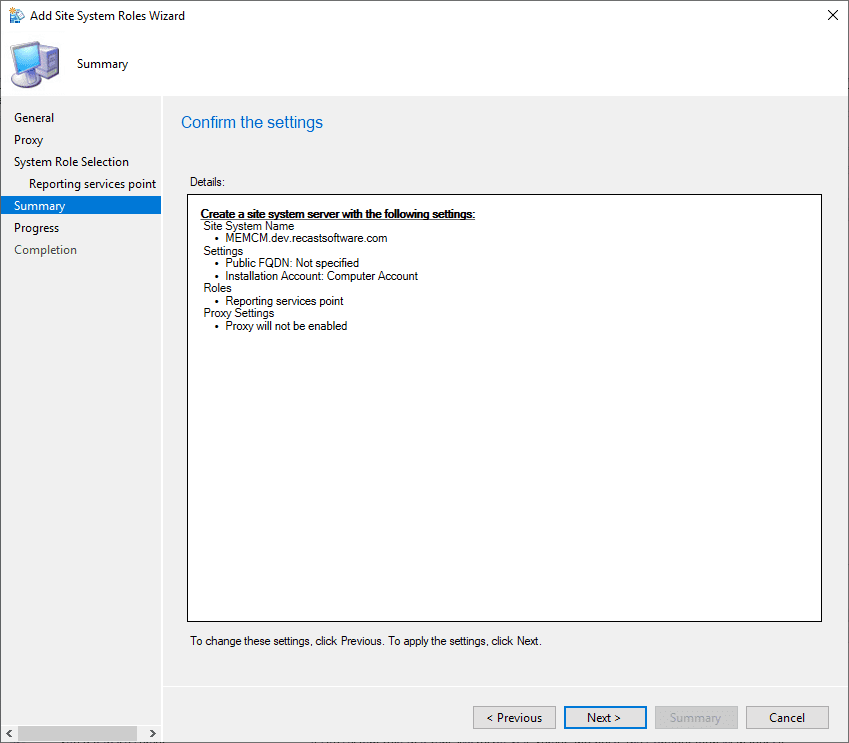Click the sidebar scrollbar right arrow
The width and height of the screenshot is (849, 743).
tap(153, 734)
